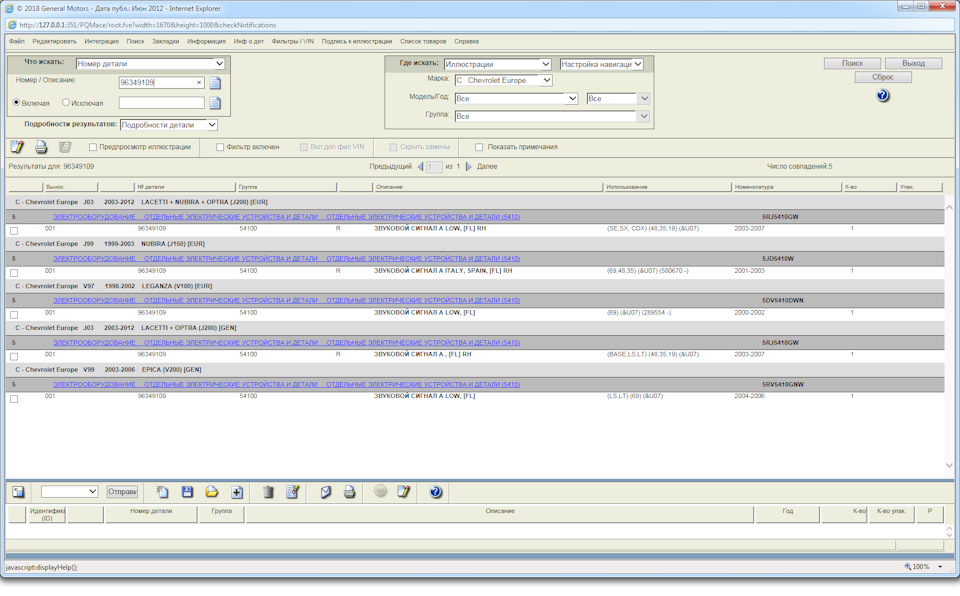Image resolution: width=960 pixels, height=596 pixels.
Task: Enable the Предпросмотр иллюстрации checkbox
Action: (93, 147)
